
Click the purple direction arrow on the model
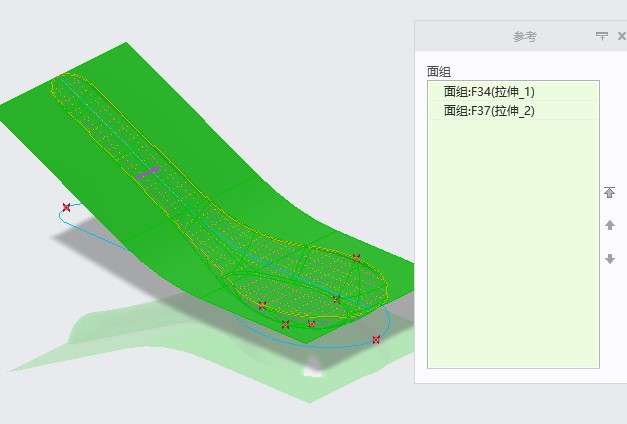148,173
